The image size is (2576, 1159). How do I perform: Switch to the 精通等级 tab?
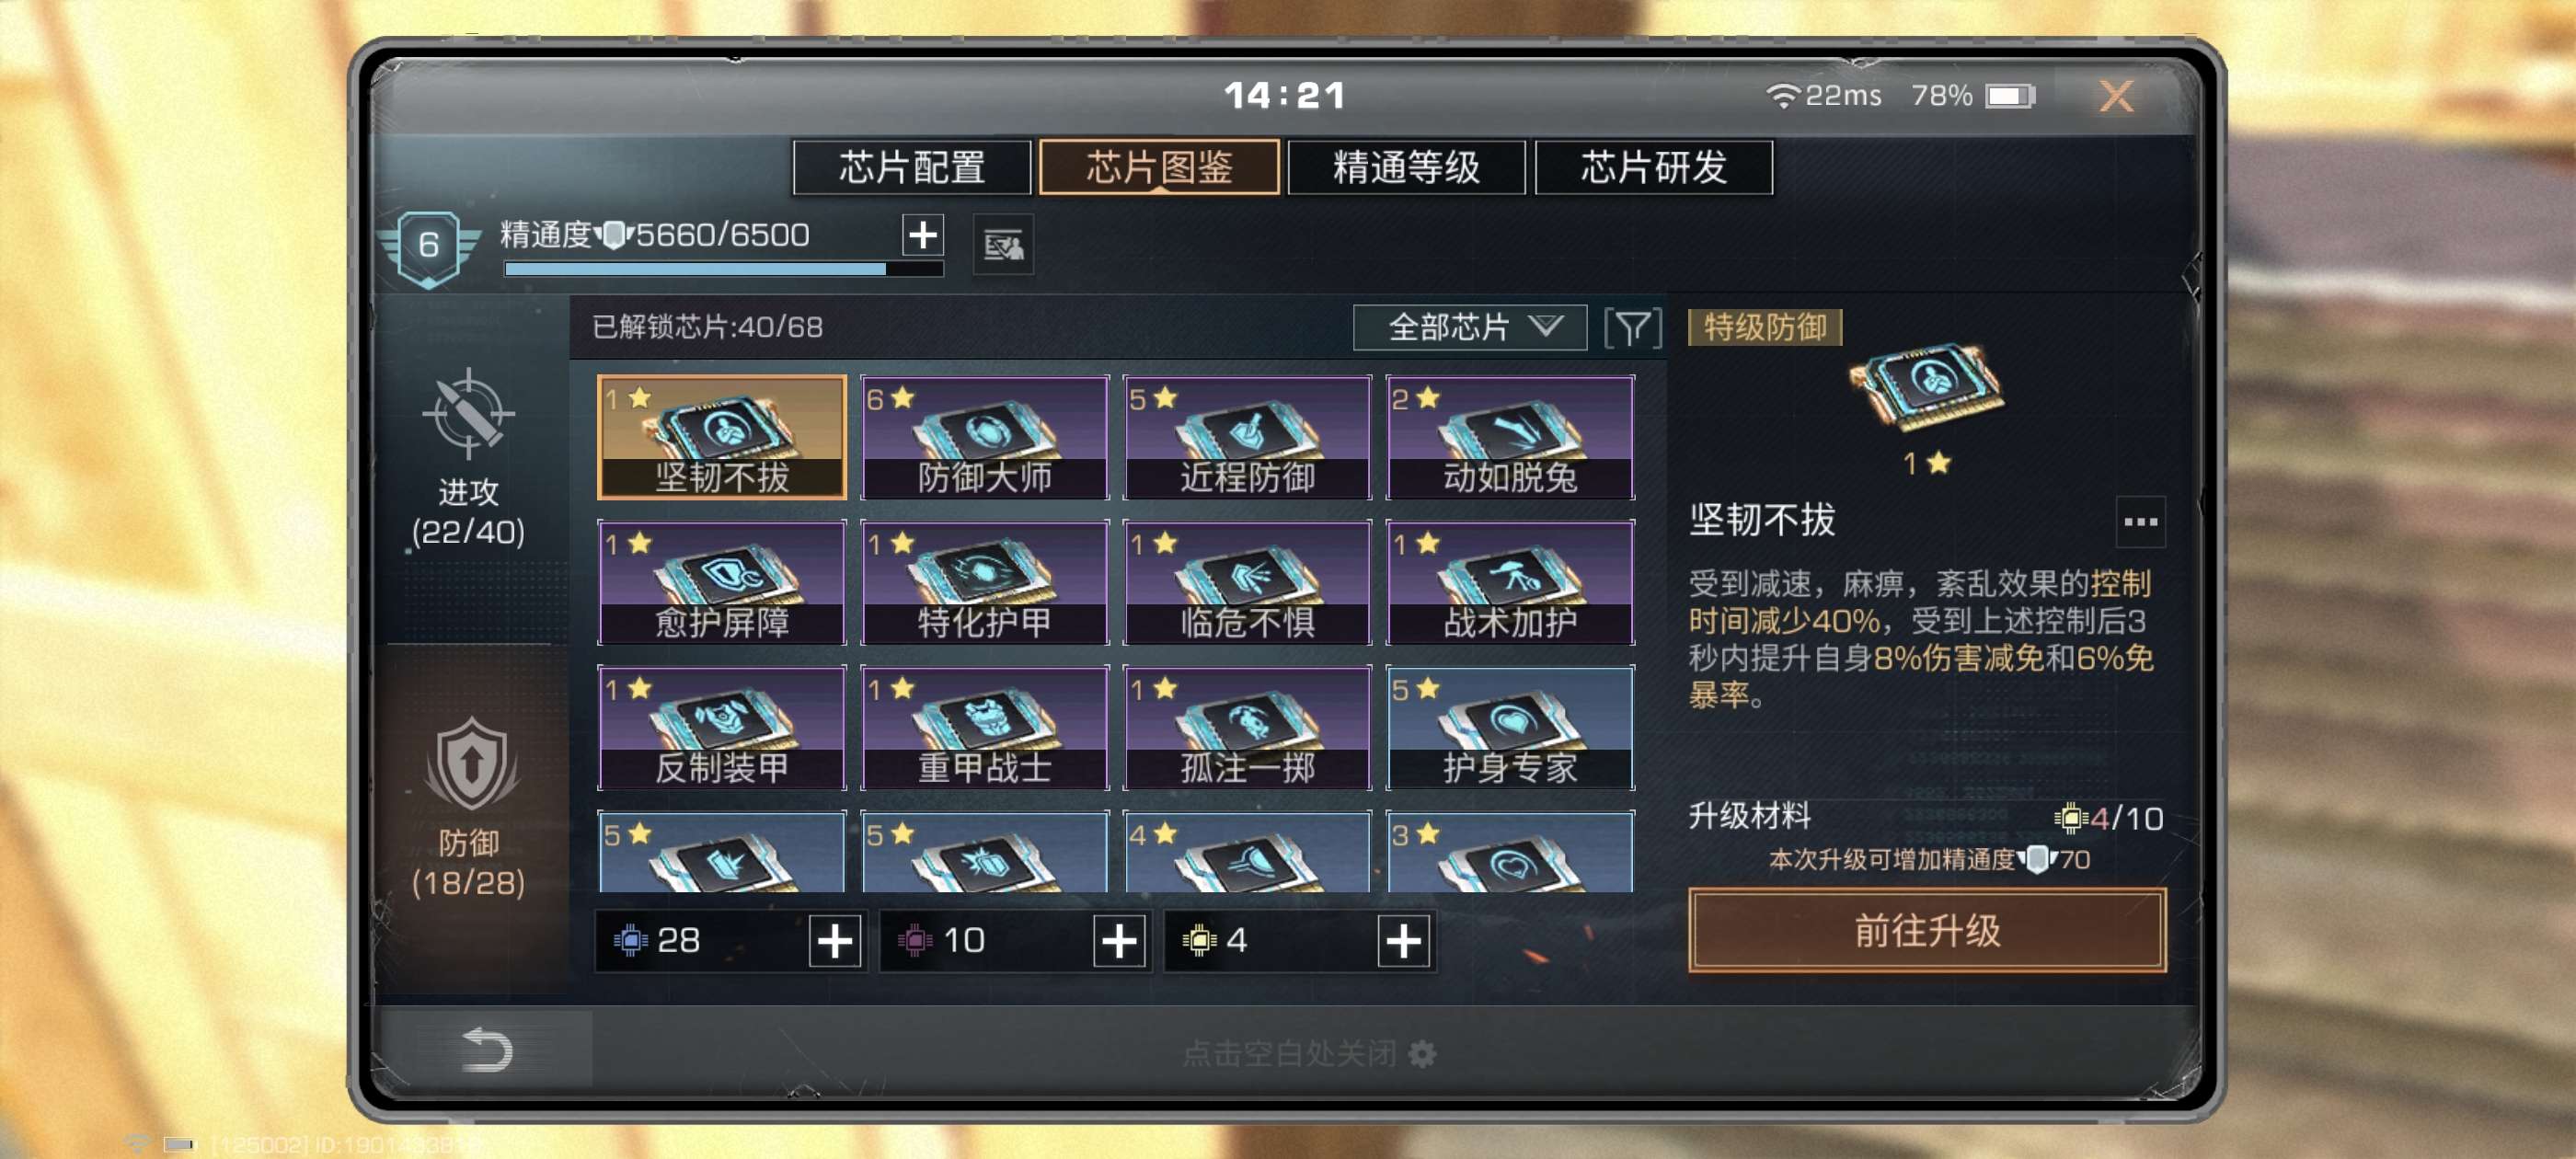1405,167
